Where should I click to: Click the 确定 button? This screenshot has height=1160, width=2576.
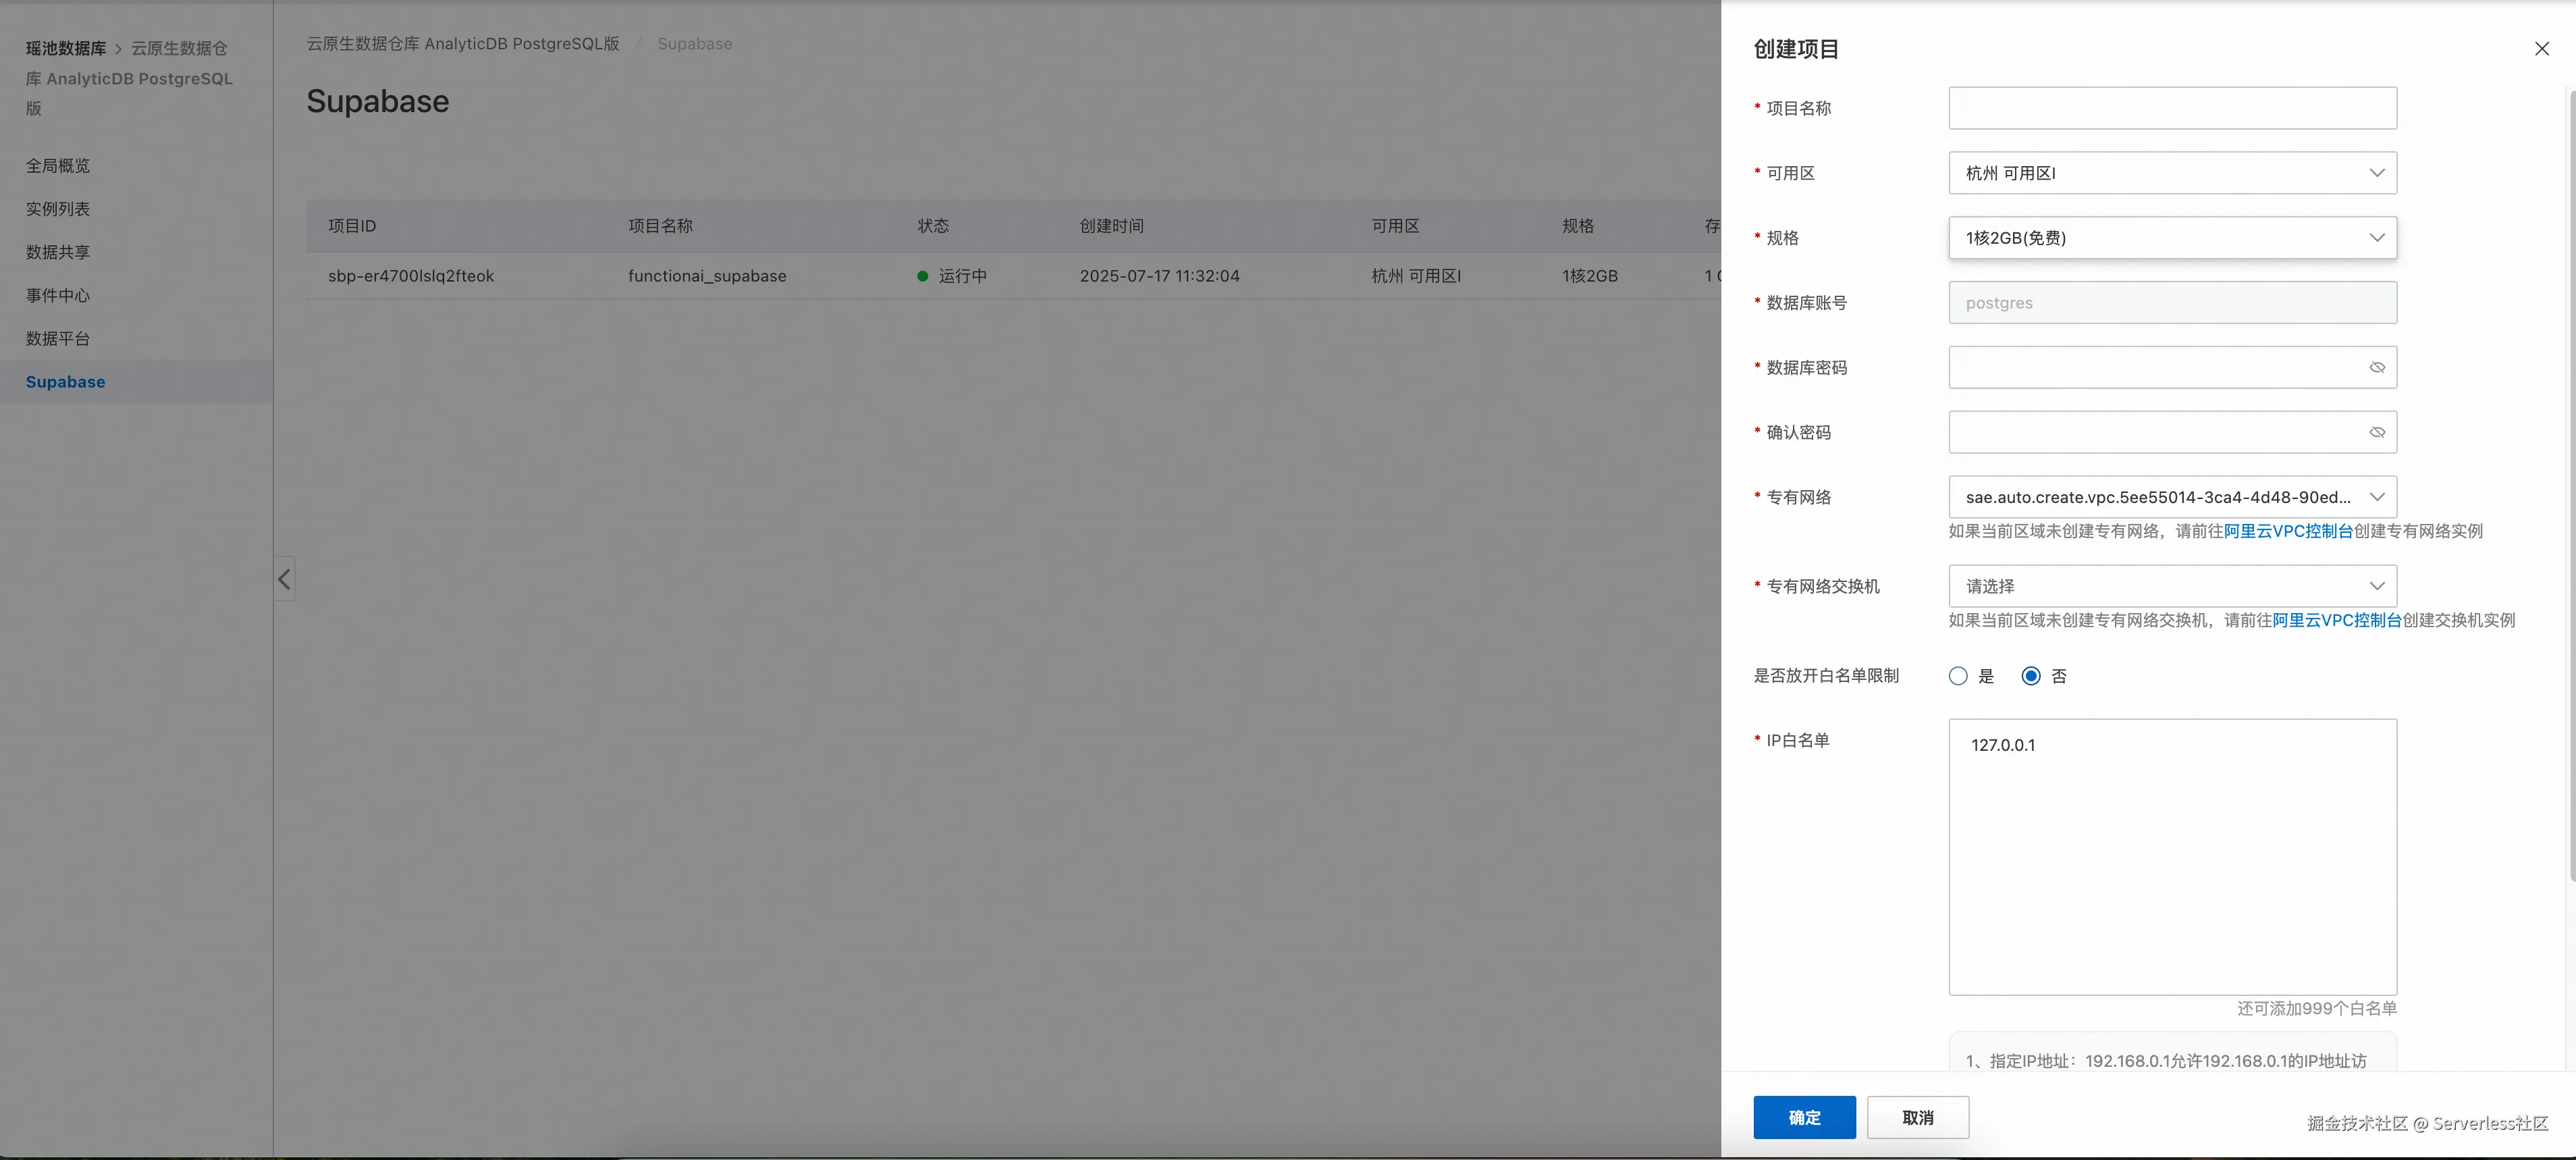[x=1804, y=1117]
